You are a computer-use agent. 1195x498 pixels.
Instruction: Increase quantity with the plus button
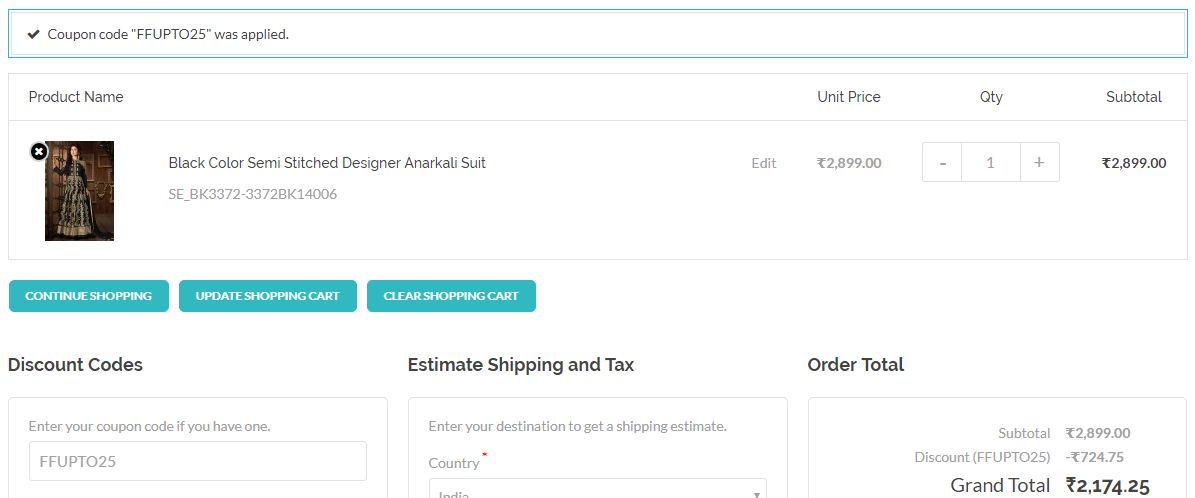(x=1039, y=162)
